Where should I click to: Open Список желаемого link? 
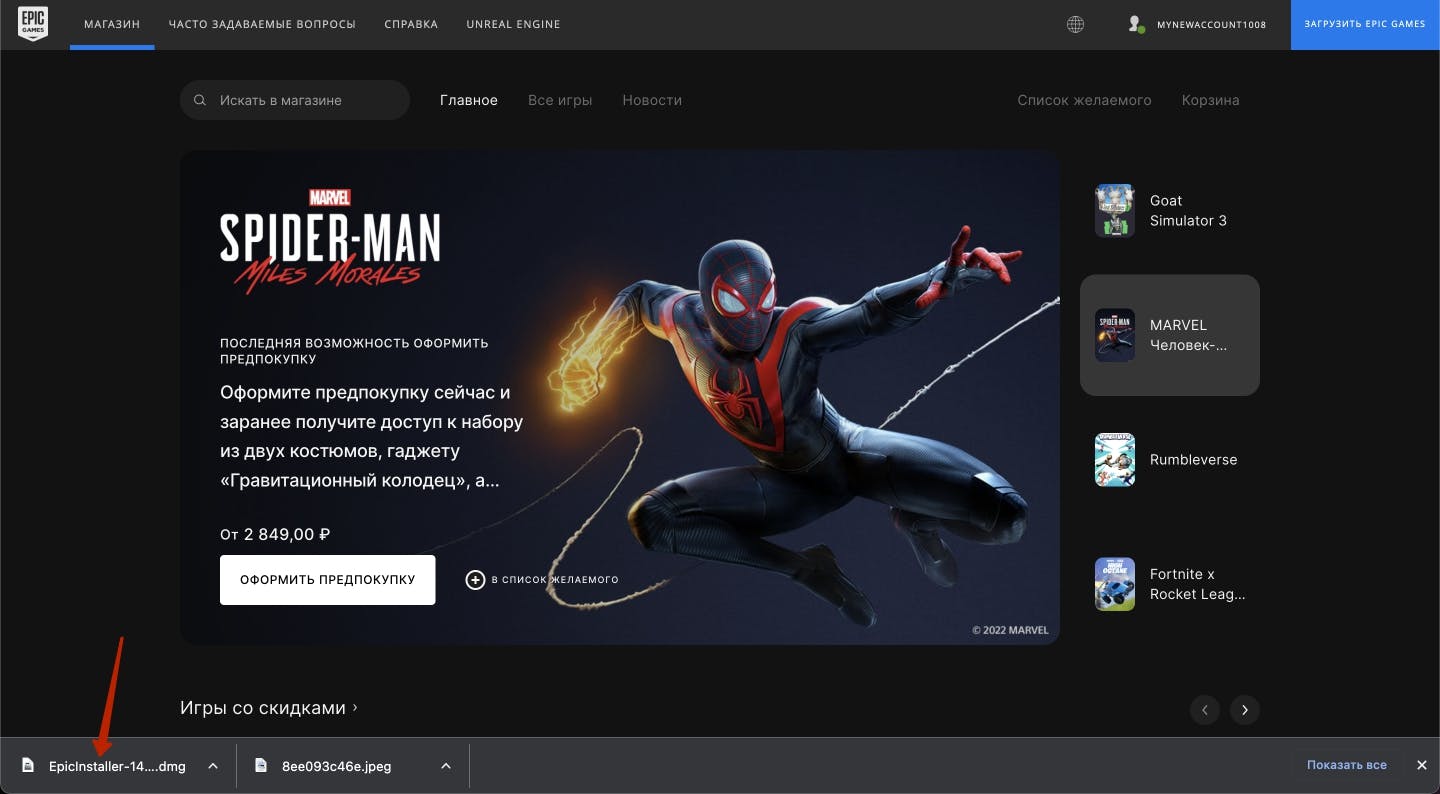[1084, 100]
